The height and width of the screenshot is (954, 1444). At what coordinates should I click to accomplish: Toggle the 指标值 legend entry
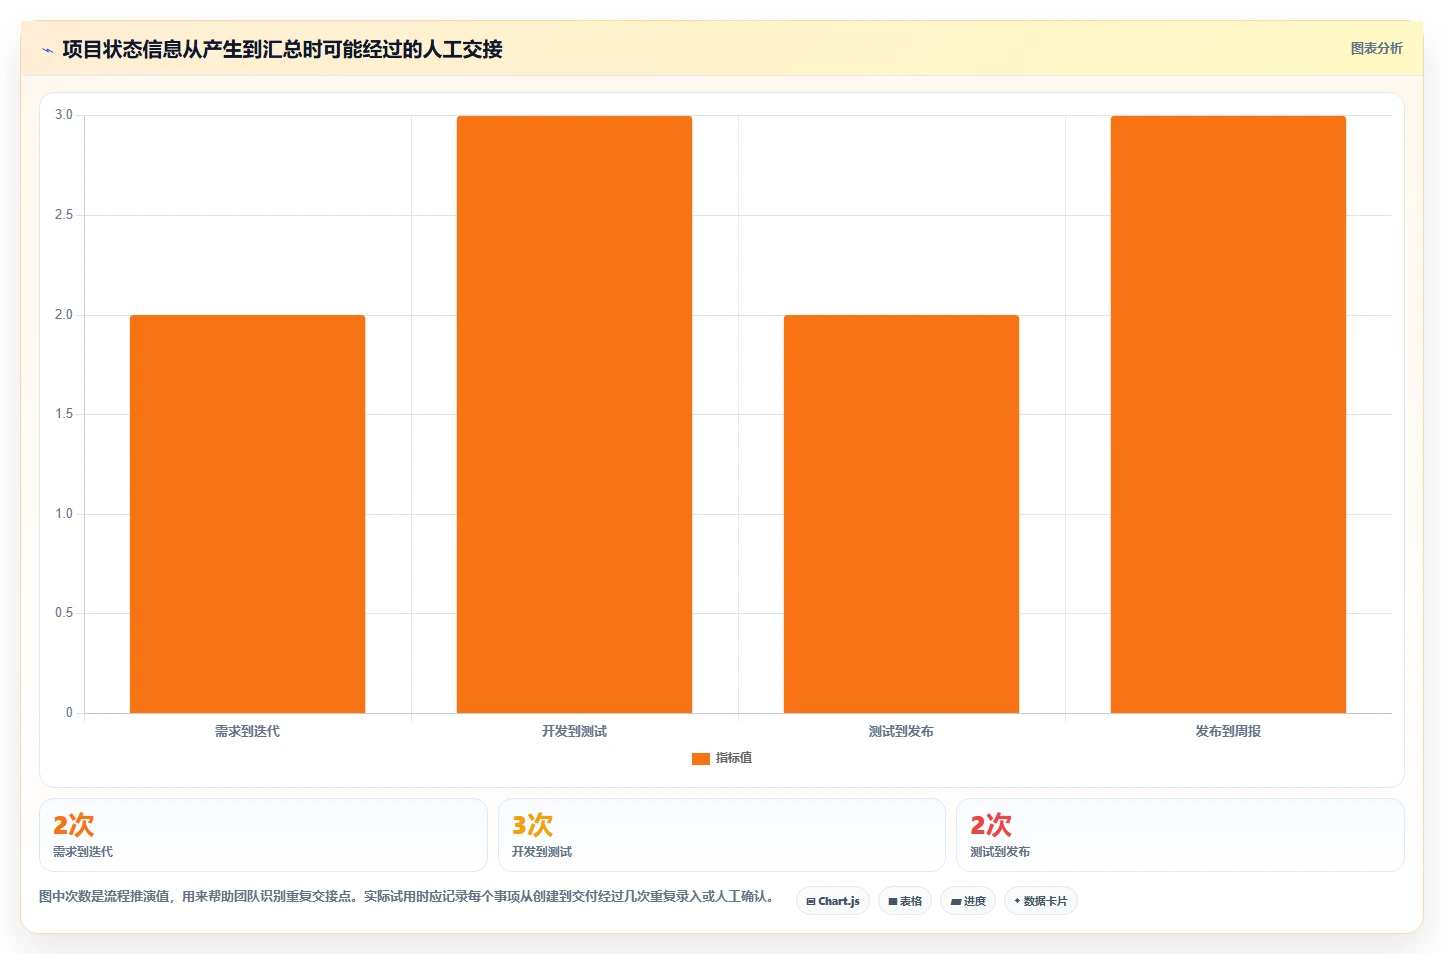tap(722, 758)
